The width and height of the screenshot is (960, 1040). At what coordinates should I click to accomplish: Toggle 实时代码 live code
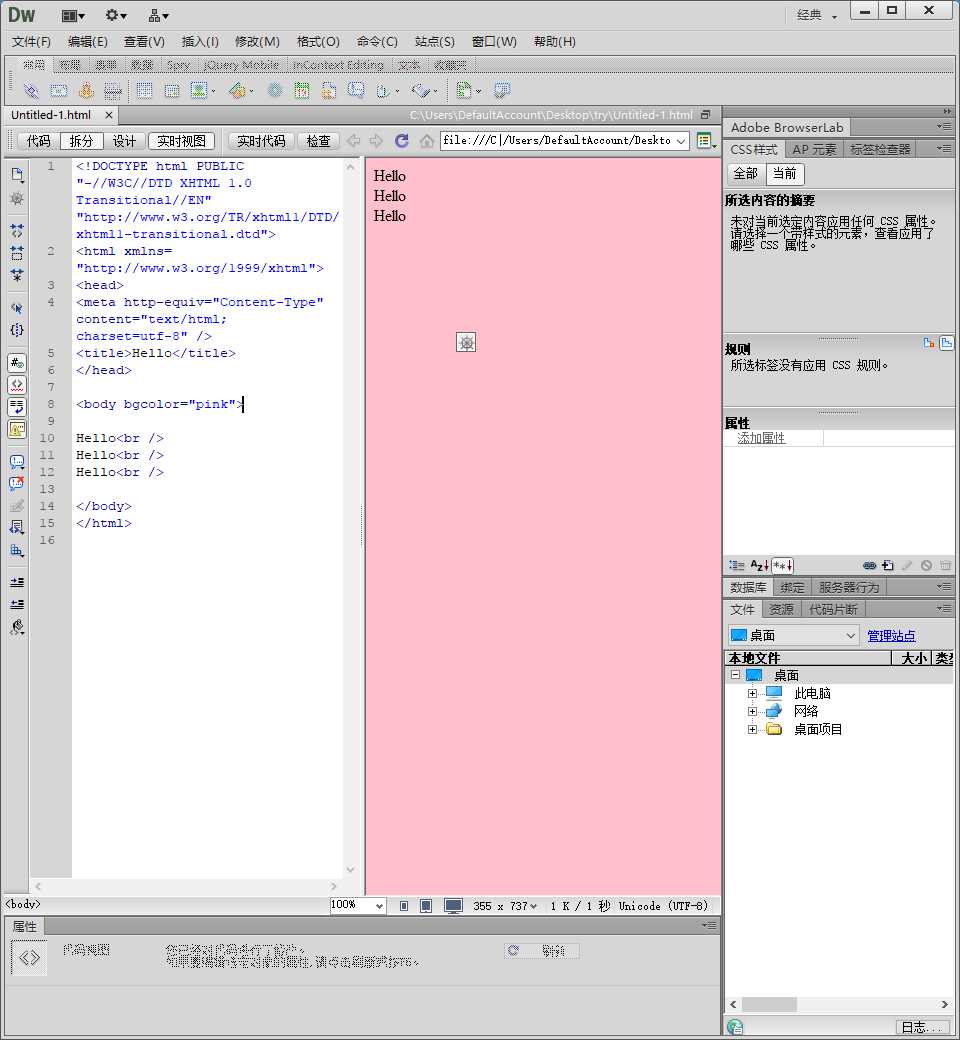[x=261, y=141]
